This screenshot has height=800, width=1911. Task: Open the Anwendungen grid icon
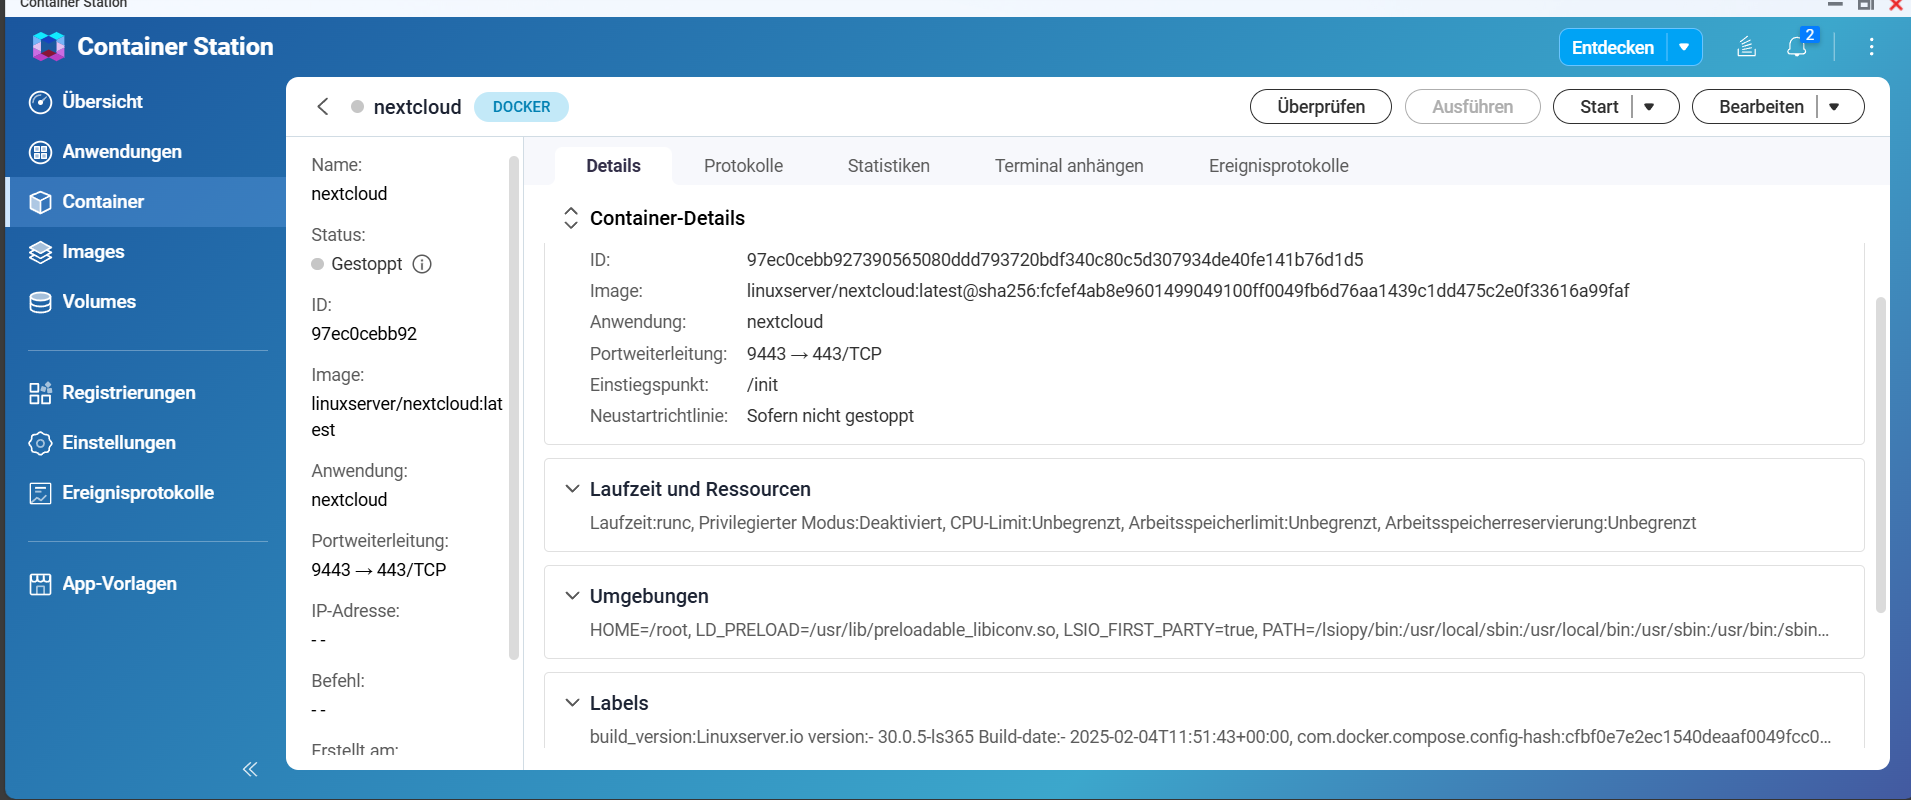pyautogui.click(x=40, y=152)
